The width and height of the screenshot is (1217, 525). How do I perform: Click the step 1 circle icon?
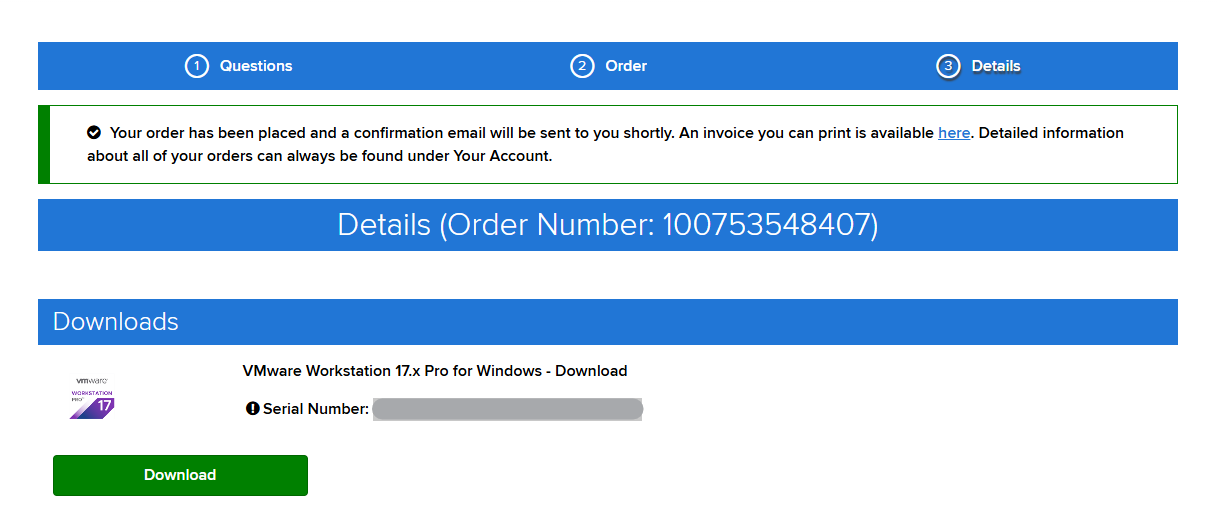(197, 66)
